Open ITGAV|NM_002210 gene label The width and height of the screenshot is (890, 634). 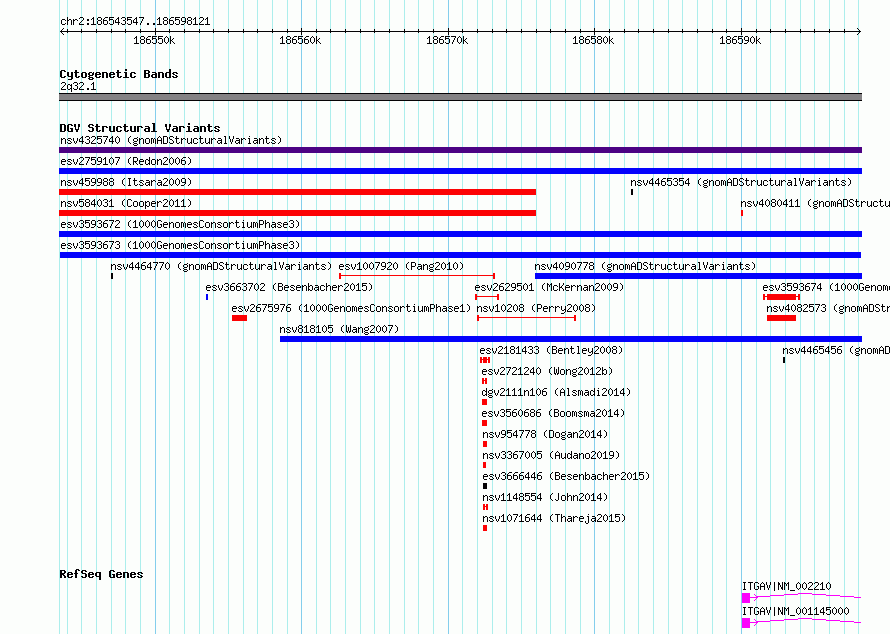(x=787, y=586)
